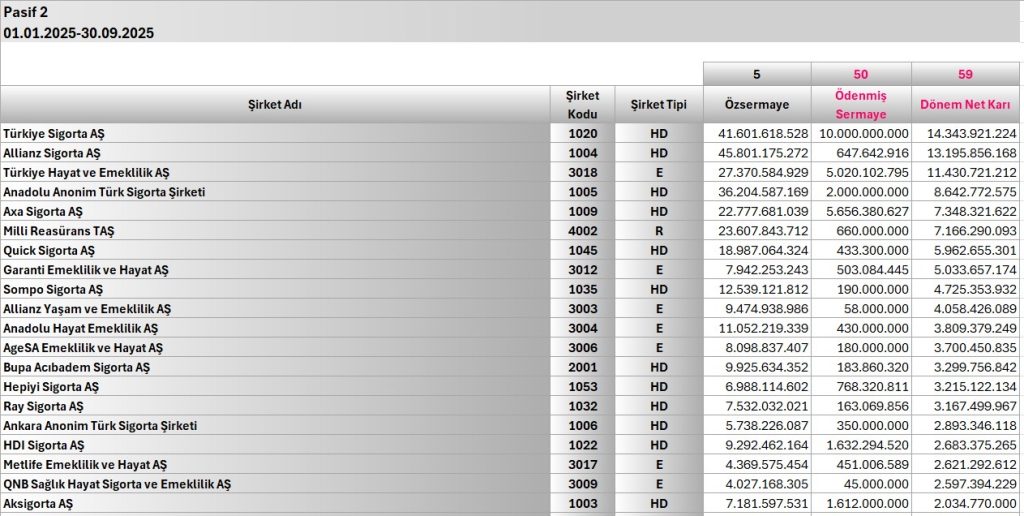This screenshot has width=1024, height=516.
Task: Click Axa Sigorta's paid capital 5.656.380.627
Action: (x=862, y=211)
